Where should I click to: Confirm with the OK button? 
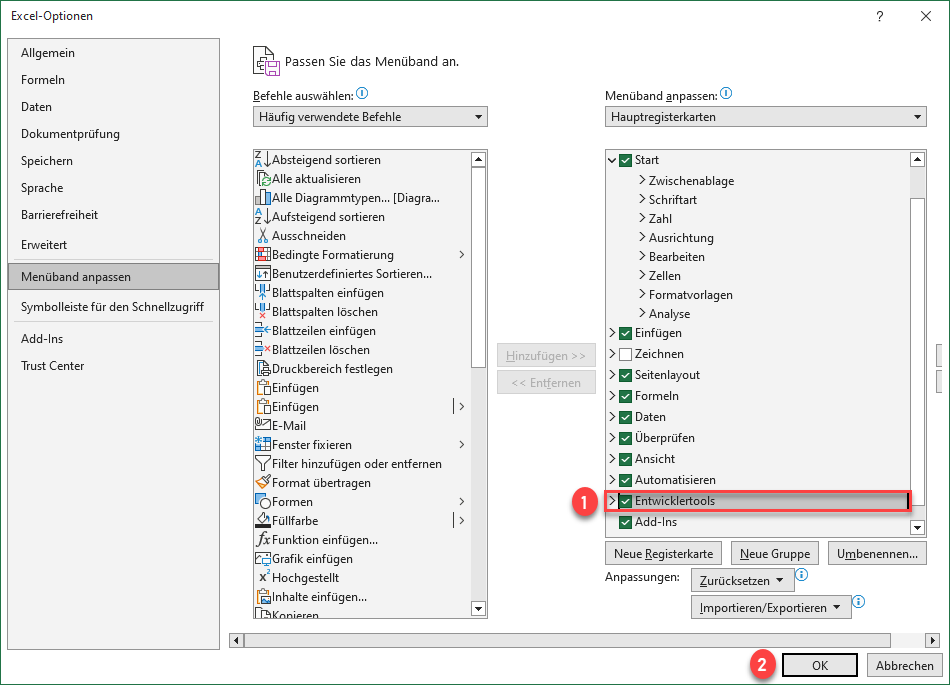click(x=820, y=665)
